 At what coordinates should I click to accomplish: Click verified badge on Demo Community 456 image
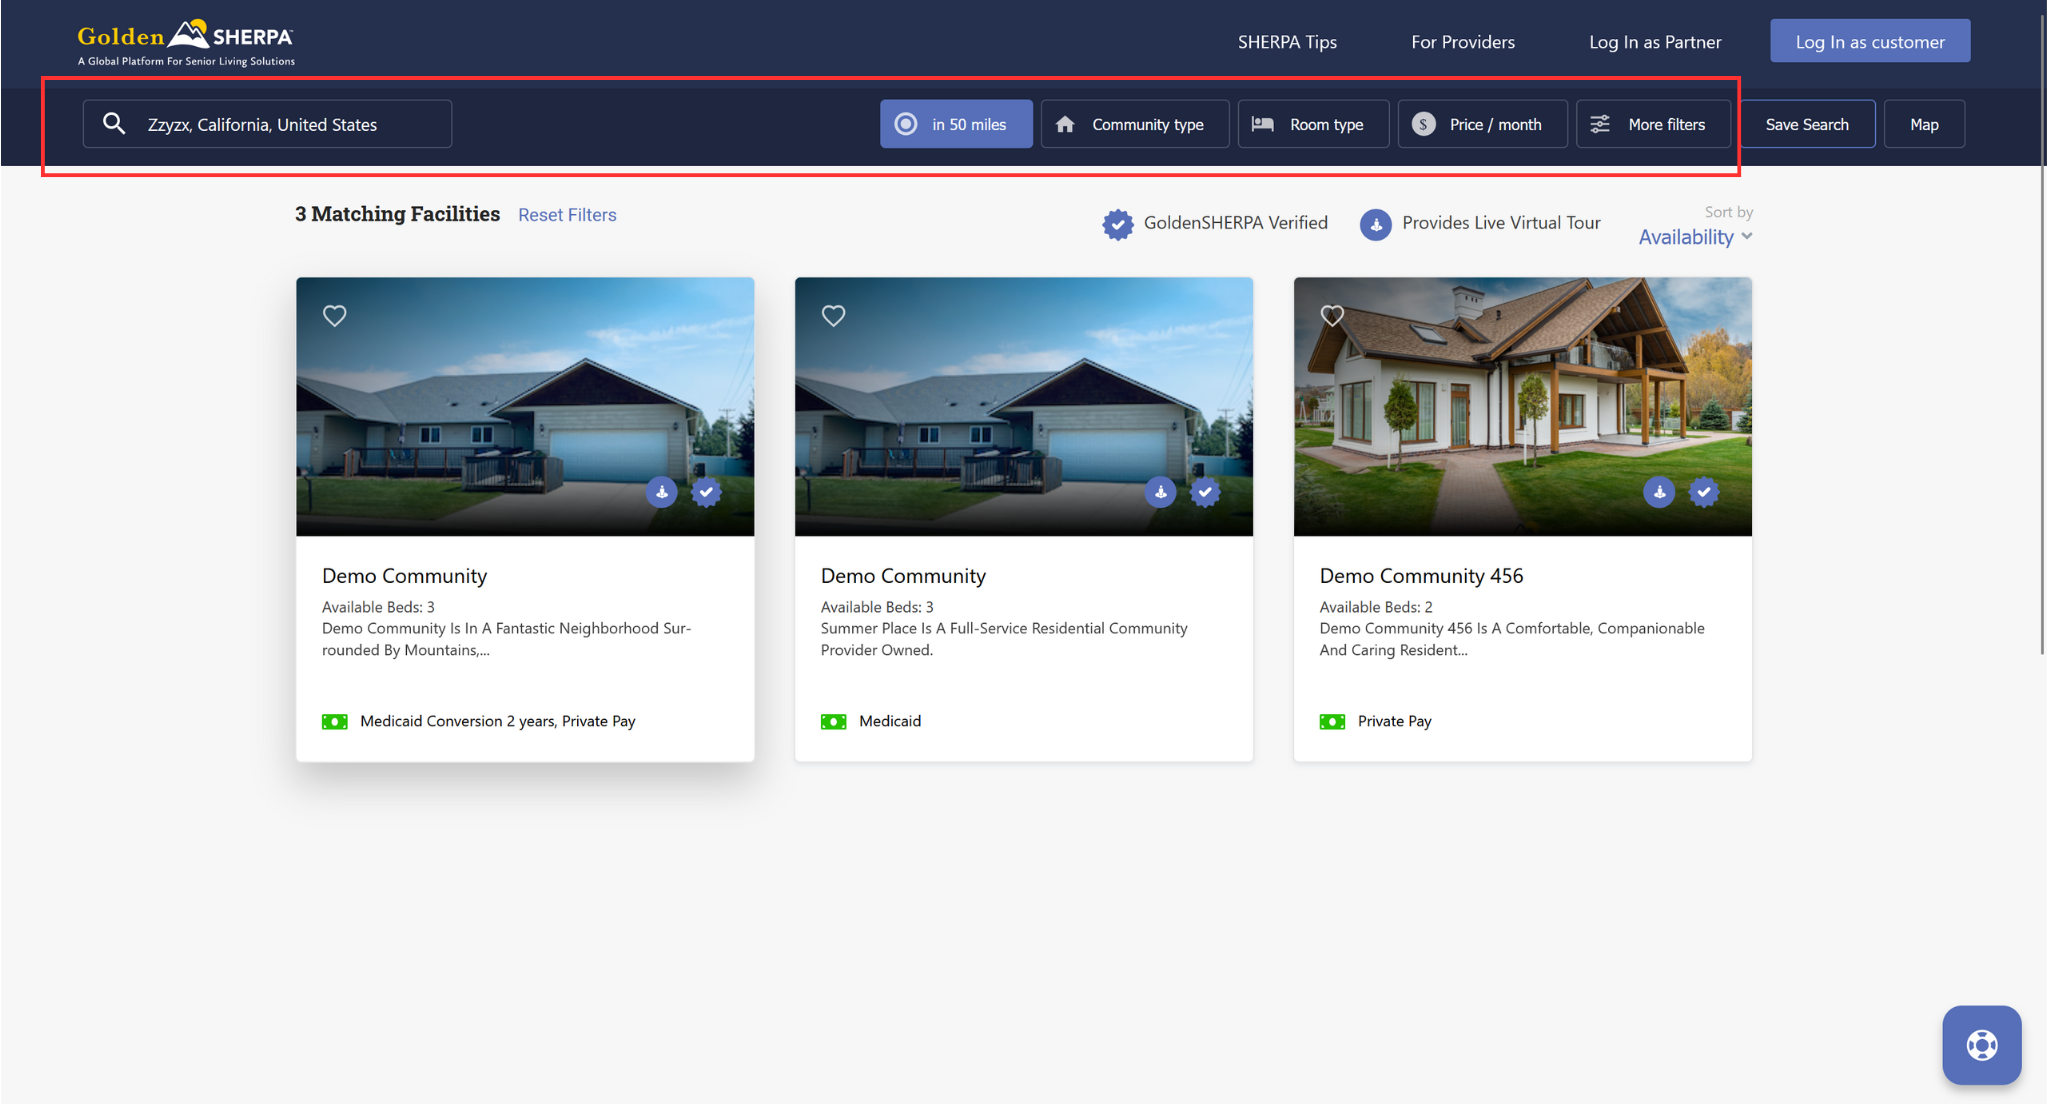point(1704,492)
